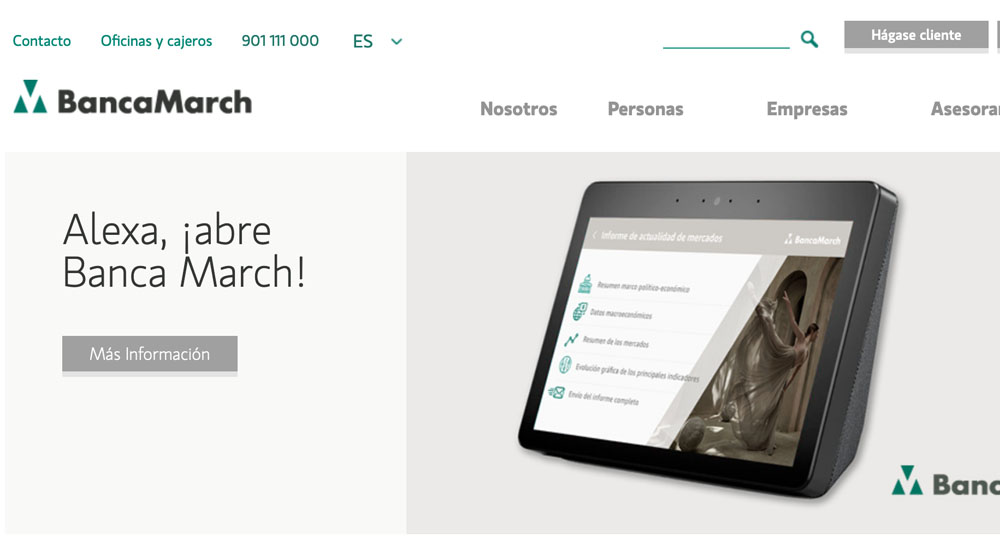
Task: Click the Banca March logo in header
Action: pyautogui.click(x=133, y=98)
